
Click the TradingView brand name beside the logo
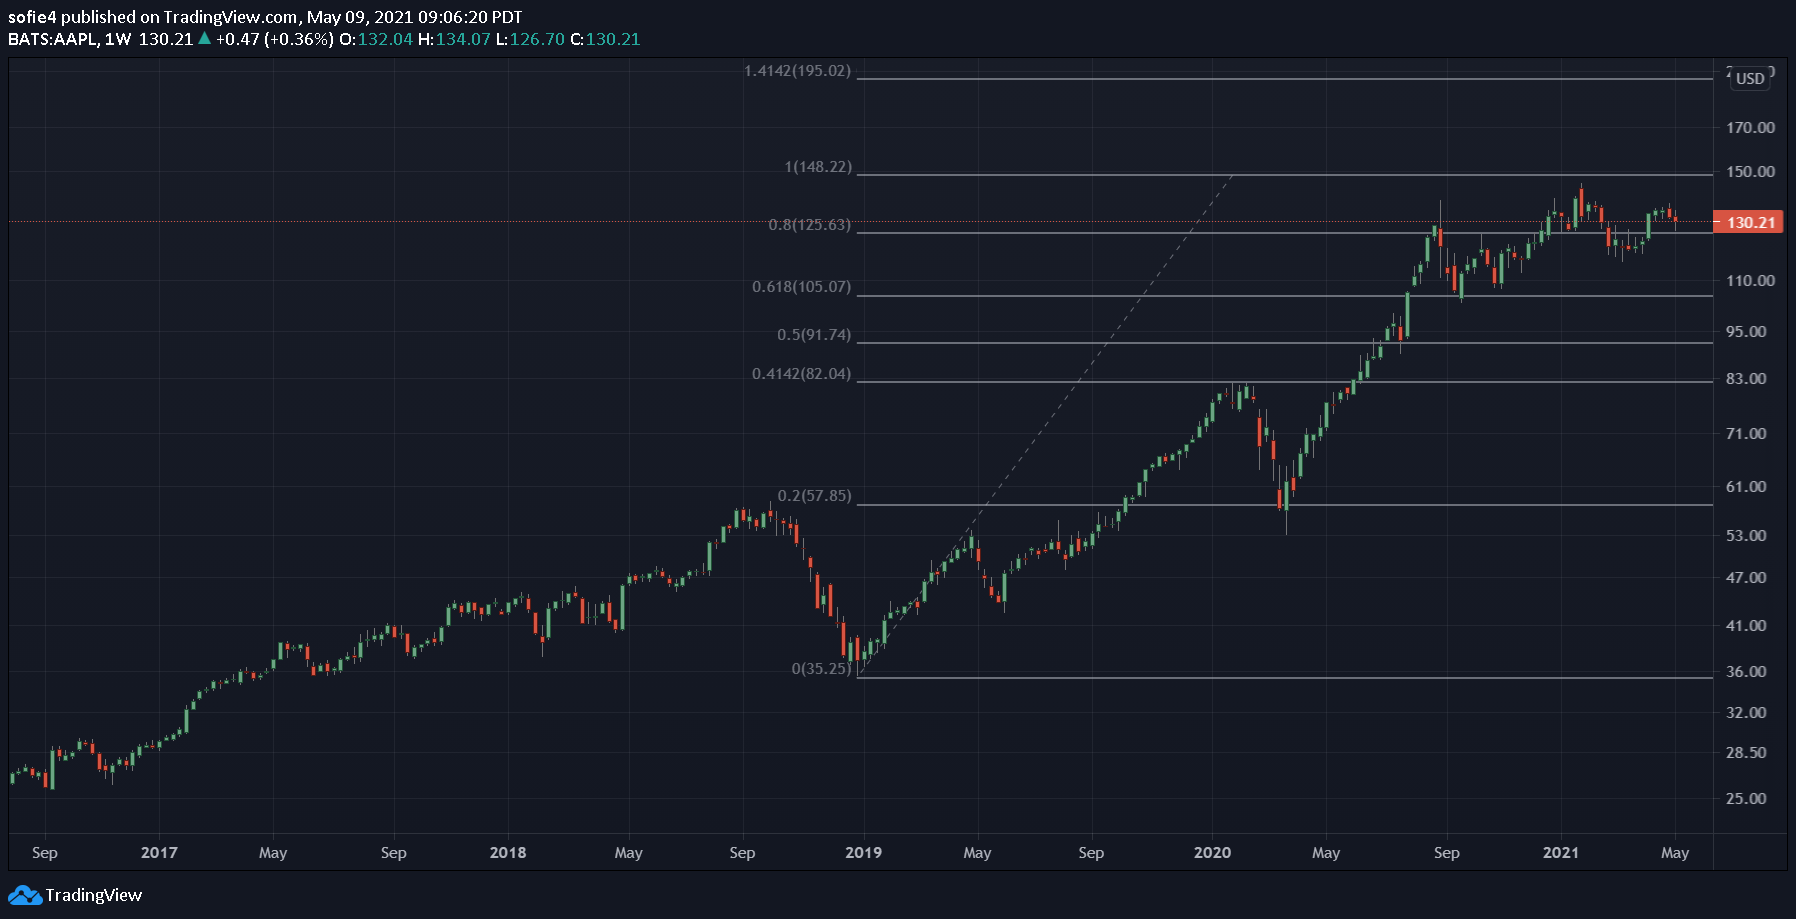pyautogui.click(x=94, y=895)
